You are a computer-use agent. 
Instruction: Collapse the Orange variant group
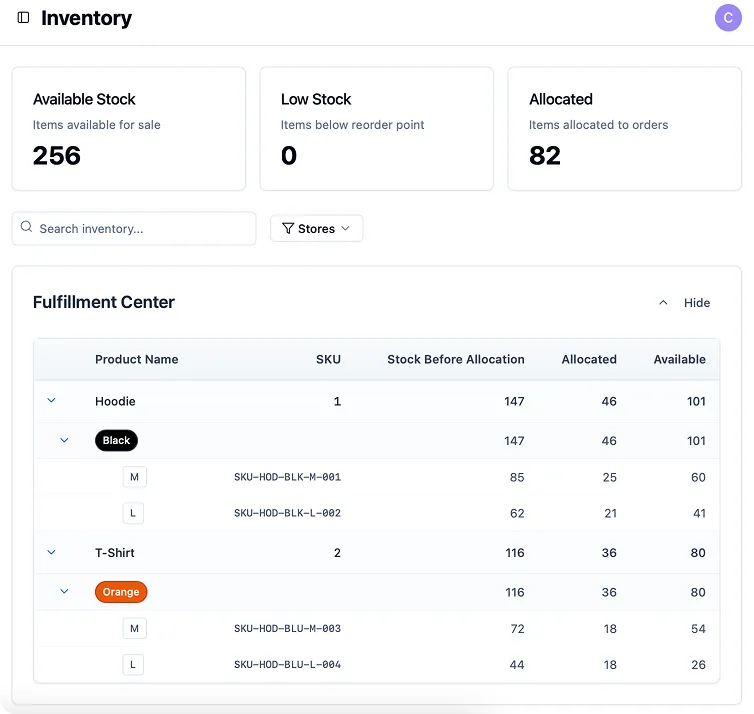point(65,592)
